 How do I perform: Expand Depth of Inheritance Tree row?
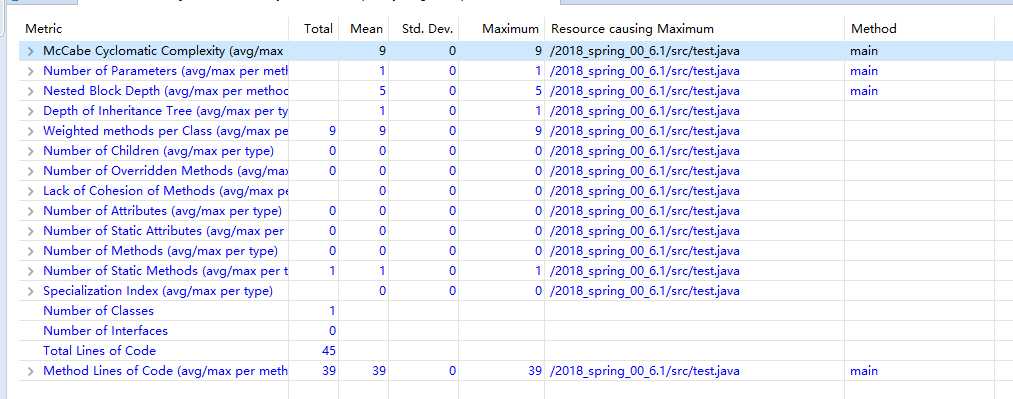click(x=30, y=111)
